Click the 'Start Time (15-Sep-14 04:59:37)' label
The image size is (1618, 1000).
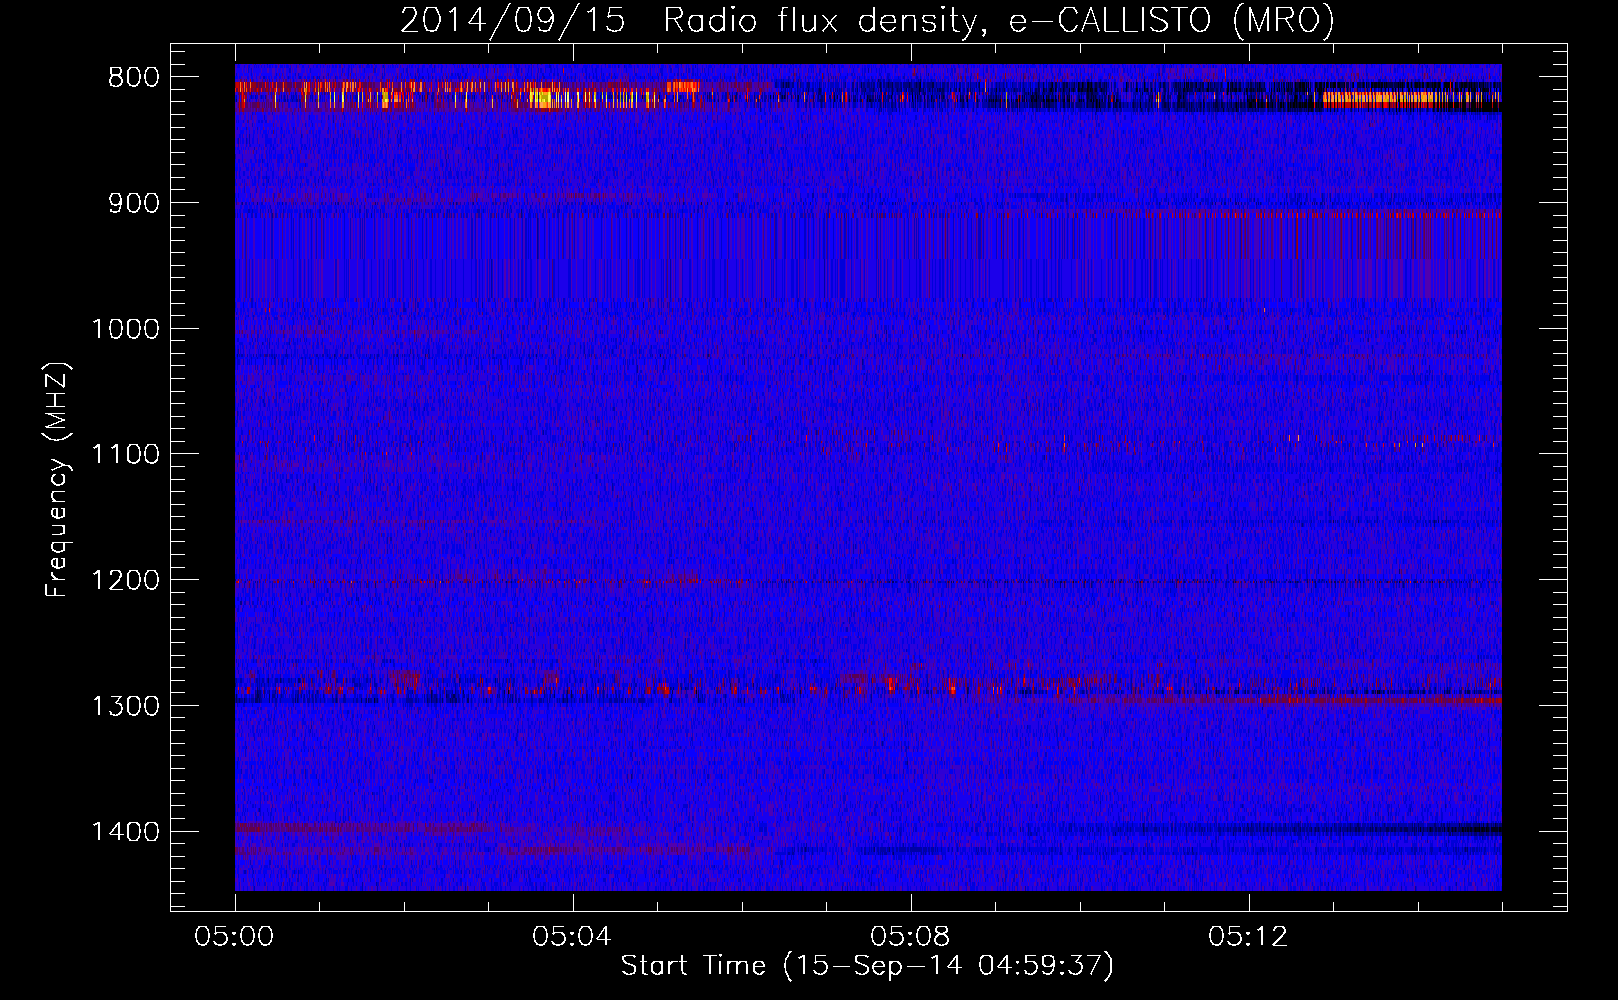click(867, 966)
